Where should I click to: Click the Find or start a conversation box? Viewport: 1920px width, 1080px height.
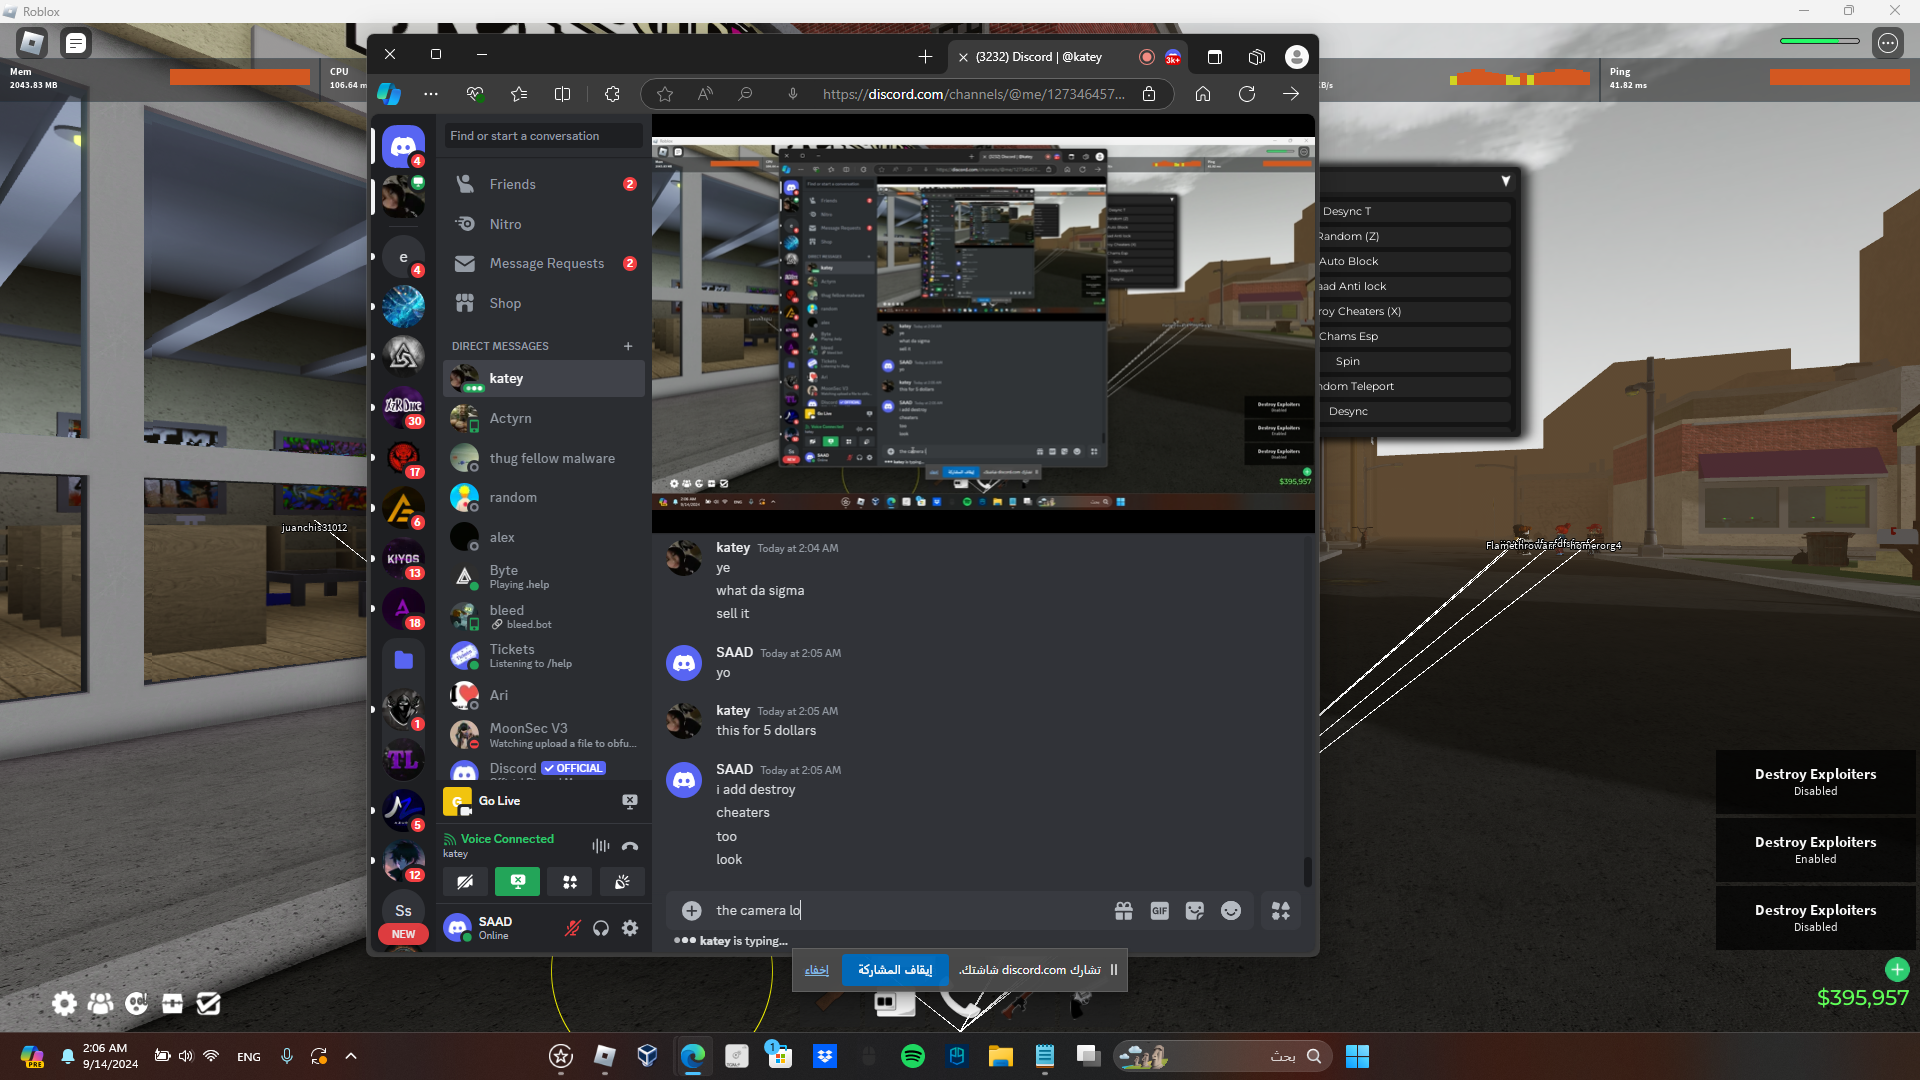point(544,136)
